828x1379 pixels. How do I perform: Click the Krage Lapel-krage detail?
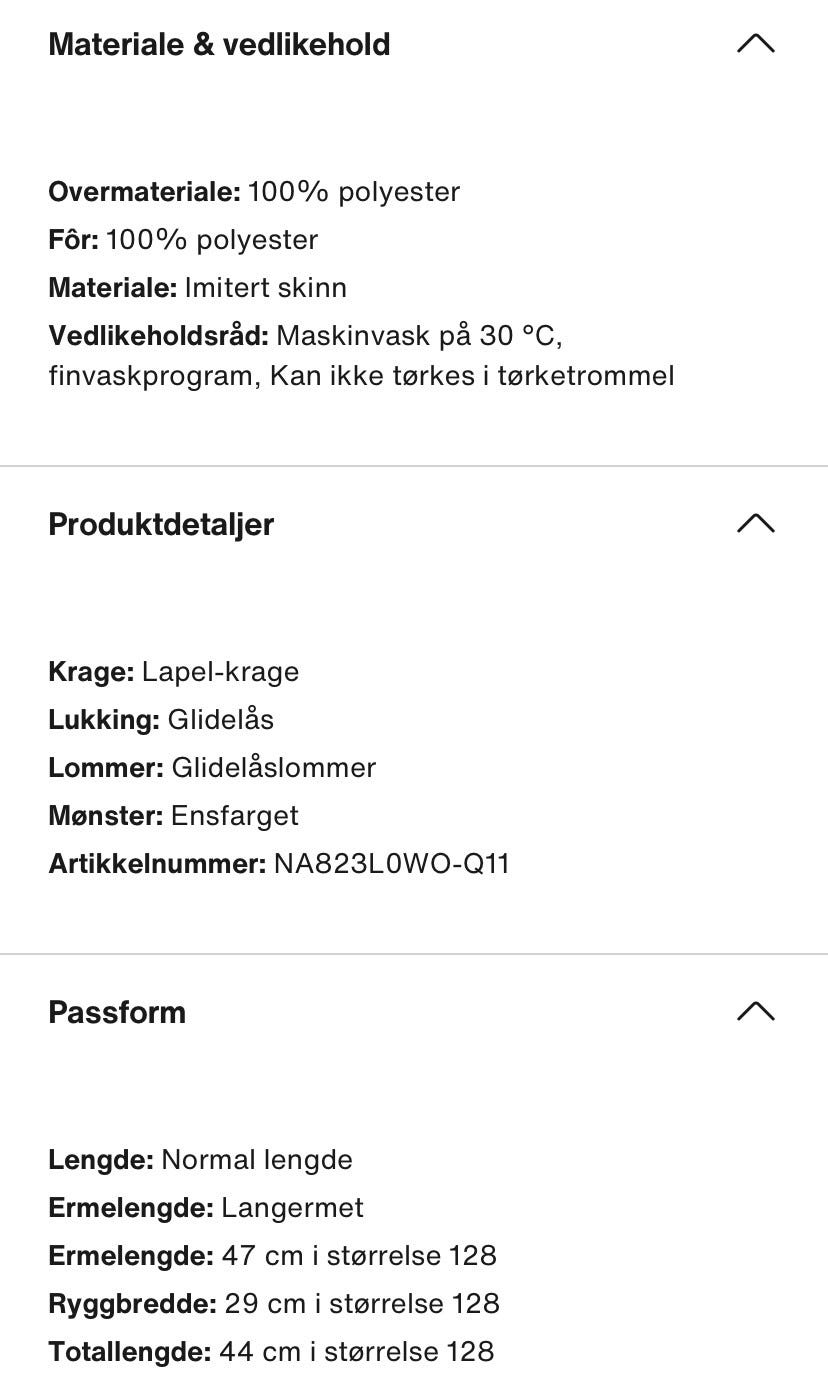(x=173, y=671)
